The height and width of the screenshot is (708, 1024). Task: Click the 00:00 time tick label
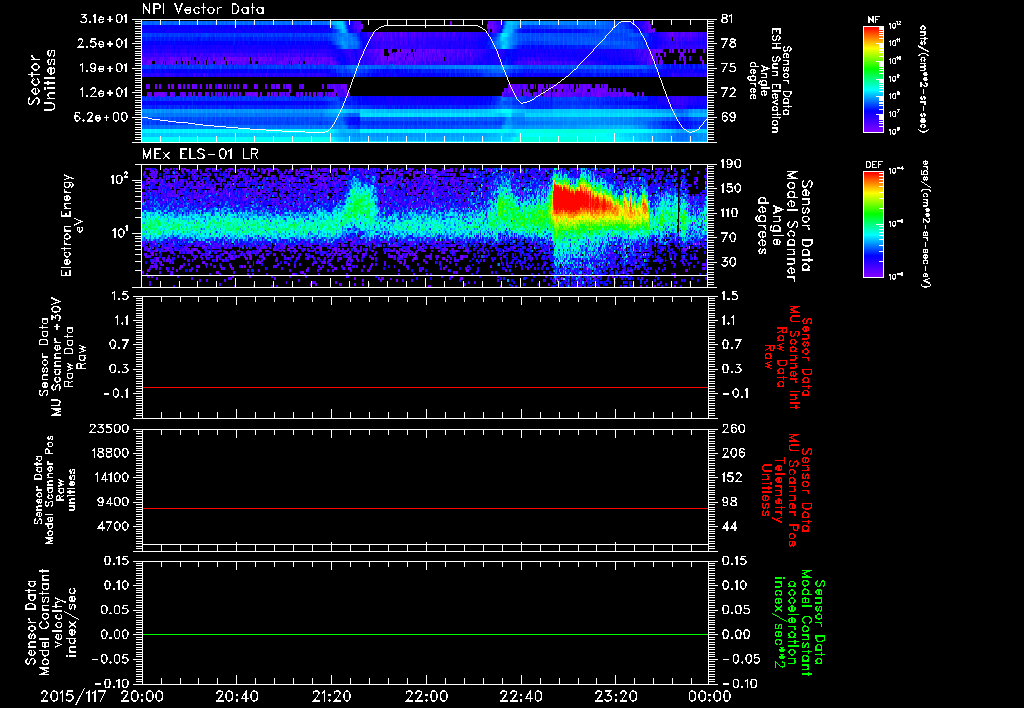pos(710,696)
